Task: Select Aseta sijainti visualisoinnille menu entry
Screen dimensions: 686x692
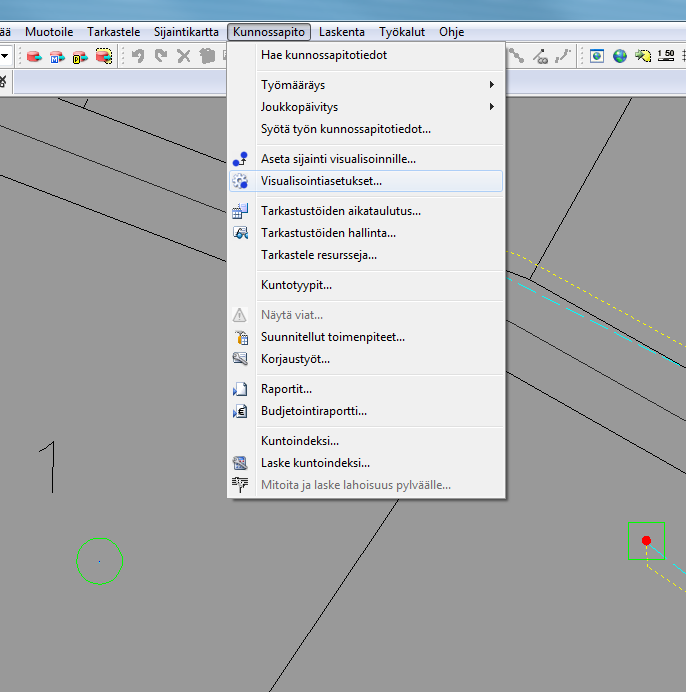Action: pyautogui.click(x=366, y=159)
